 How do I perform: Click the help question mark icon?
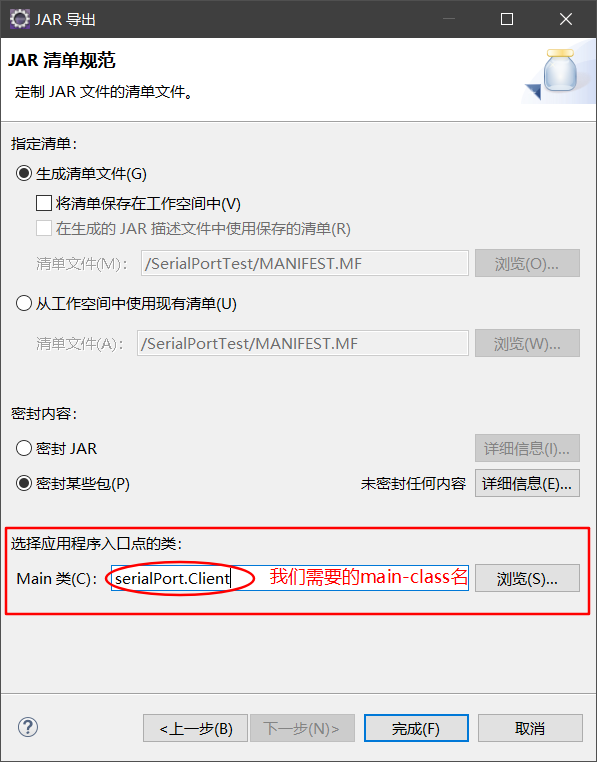pos(28,727)
